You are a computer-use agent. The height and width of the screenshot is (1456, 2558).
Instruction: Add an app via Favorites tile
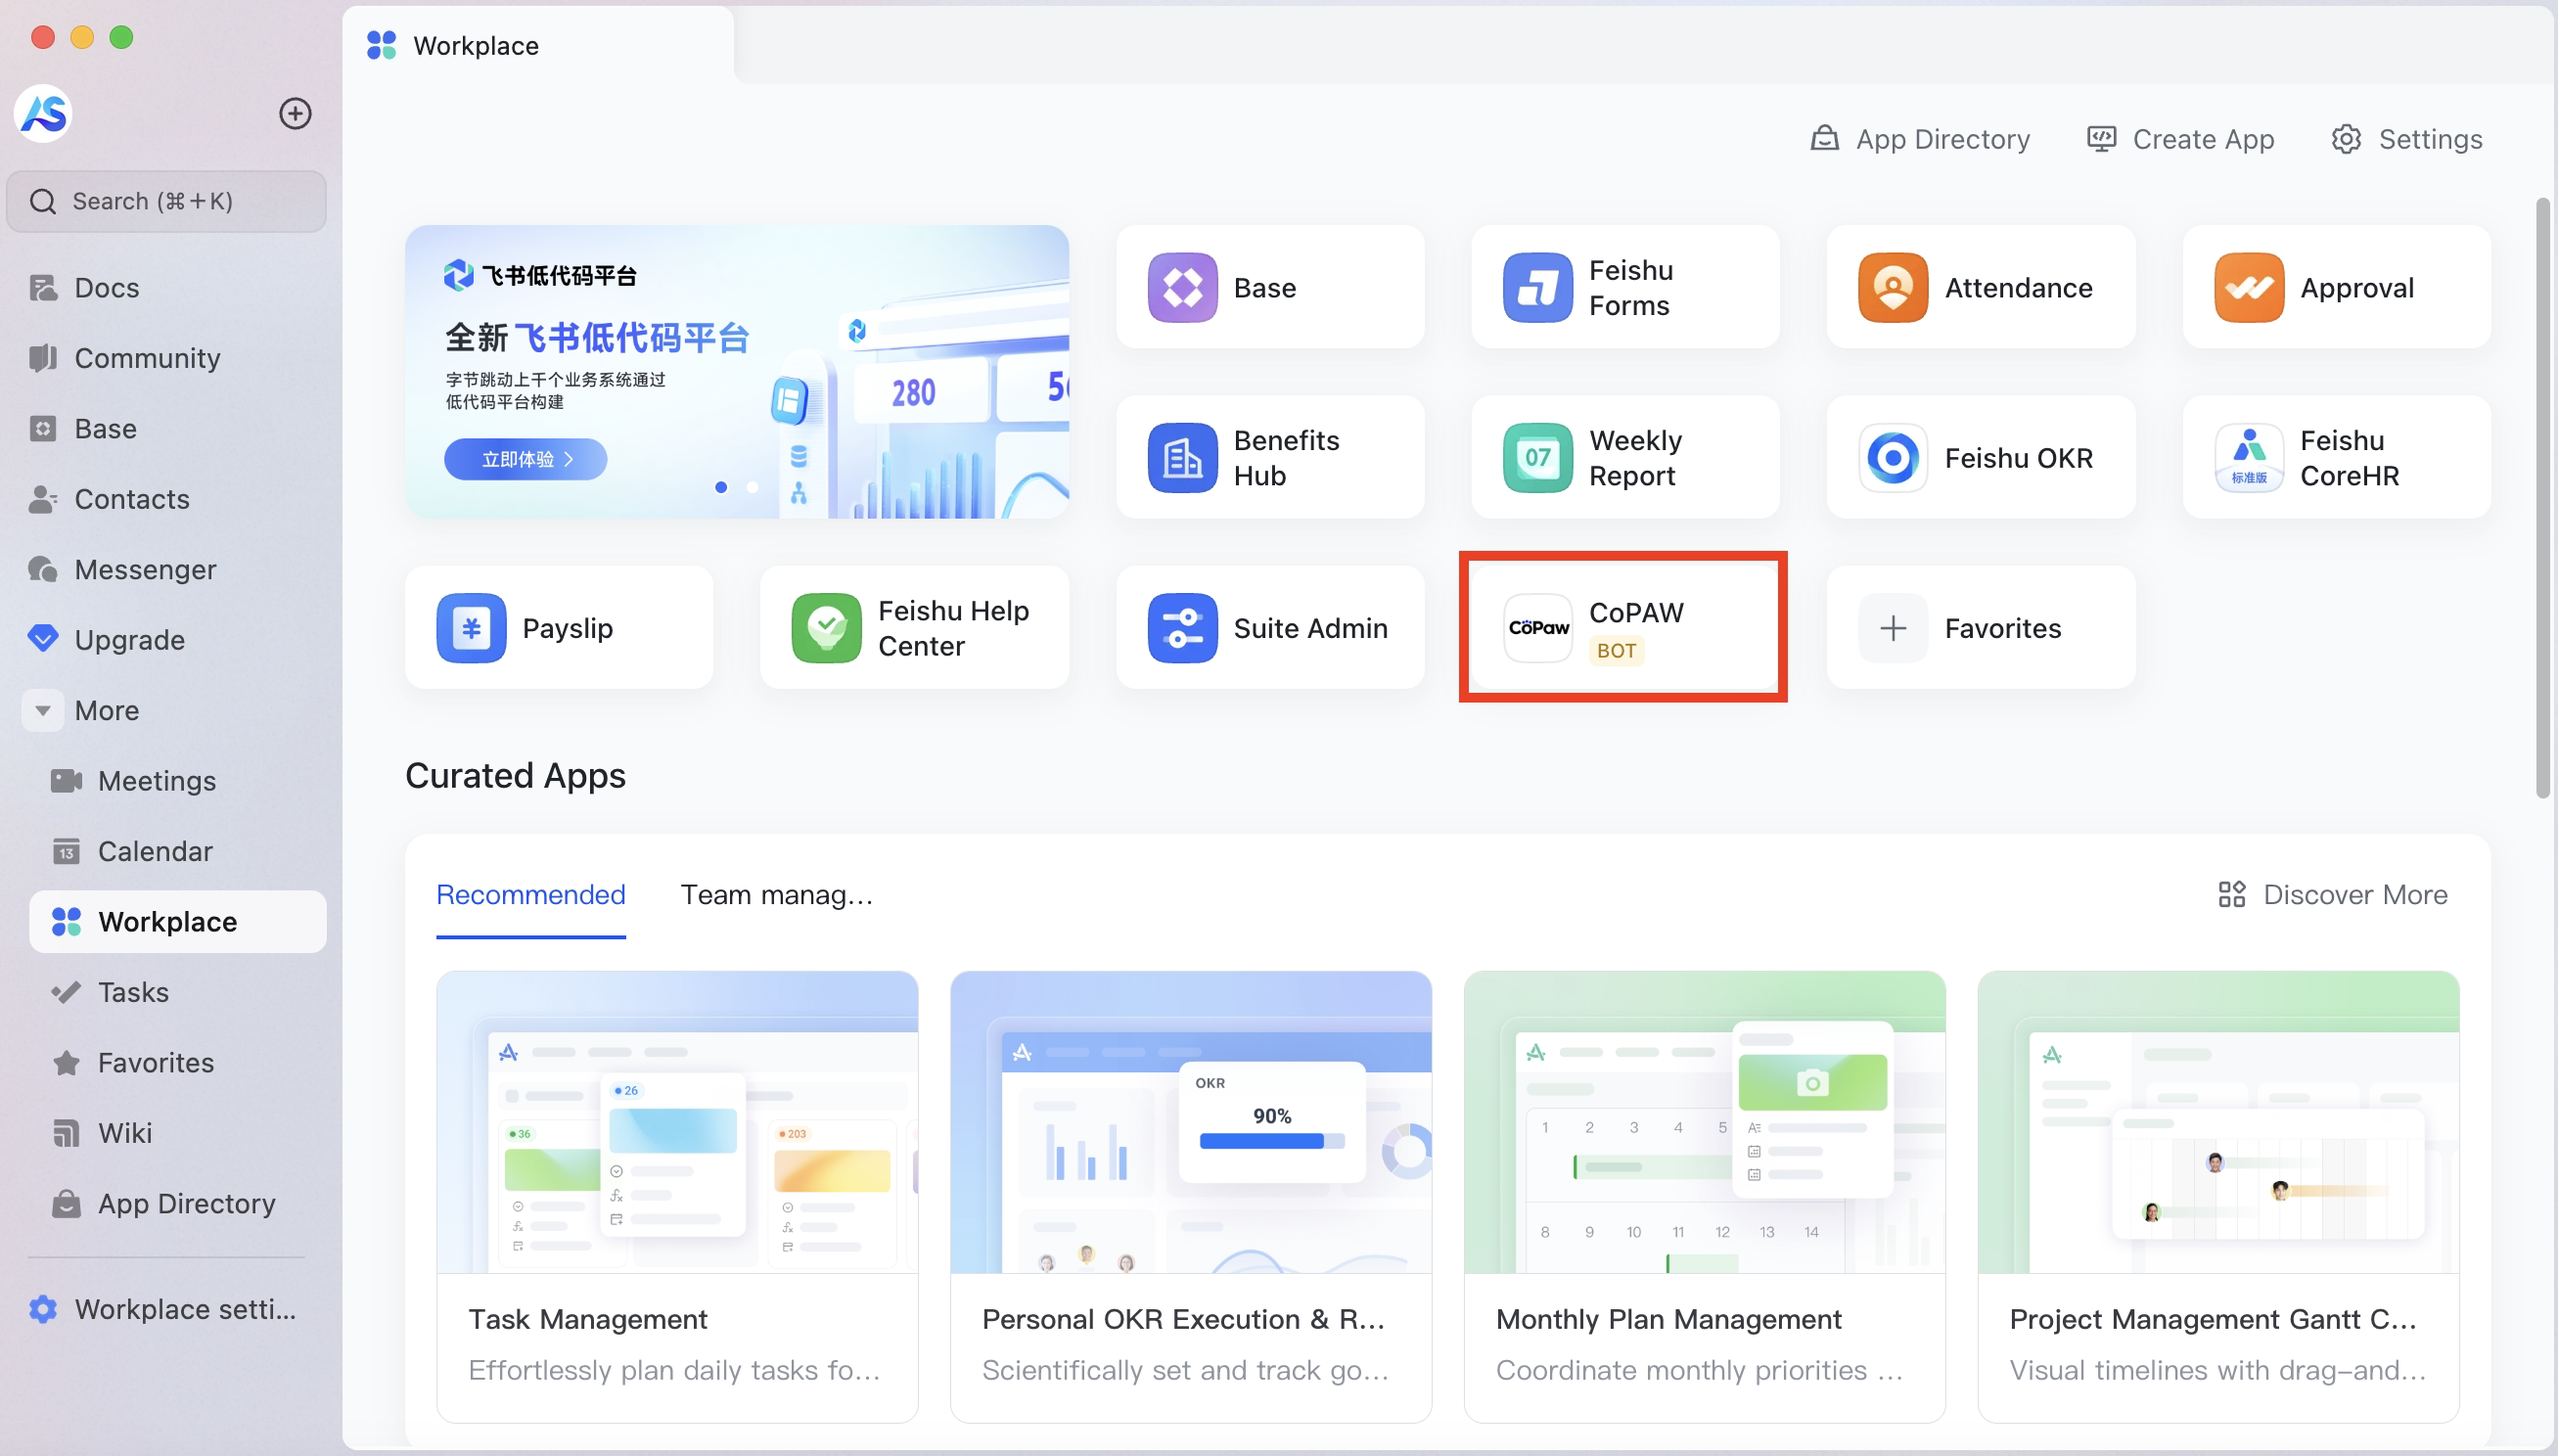(1979, 628)
